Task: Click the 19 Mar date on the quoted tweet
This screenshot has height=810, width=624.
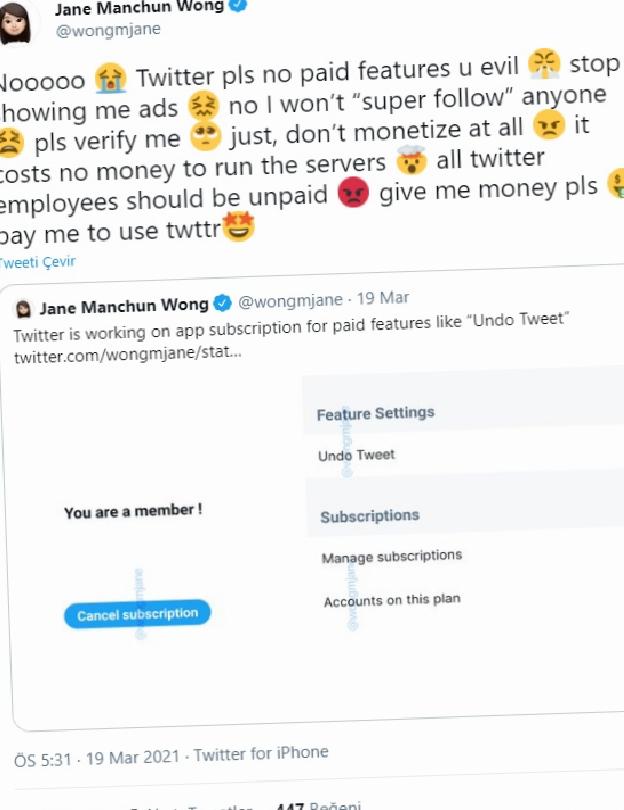Action: click(383, 298)
